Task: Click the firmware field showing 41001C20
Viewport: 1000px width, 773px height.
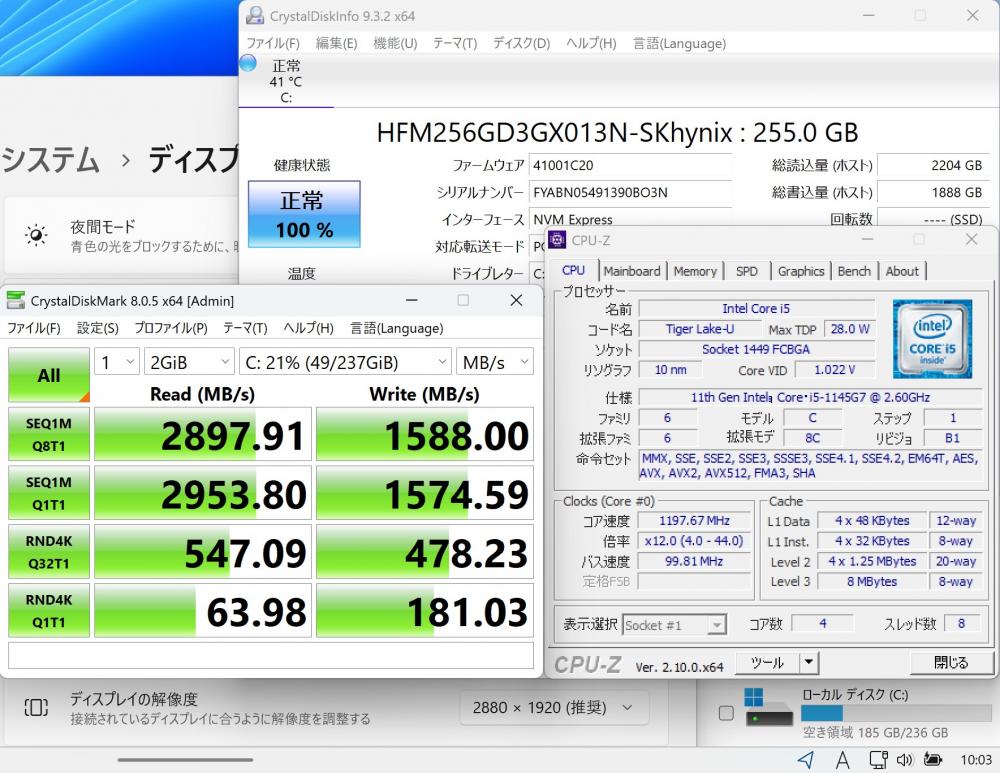Action: click(630, 165)
